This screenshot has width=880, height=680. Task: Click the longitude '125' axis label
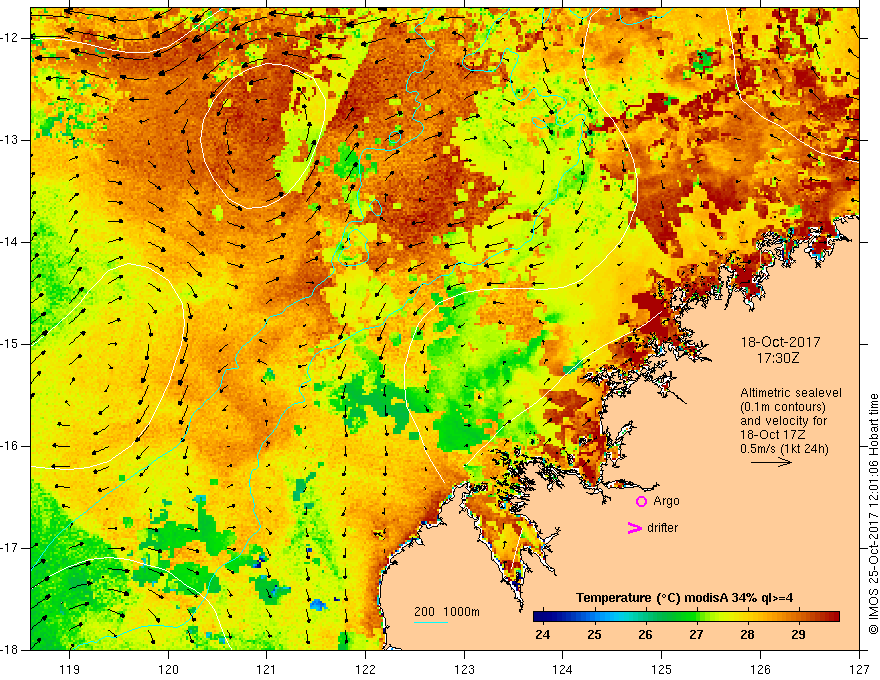(662, 669)
